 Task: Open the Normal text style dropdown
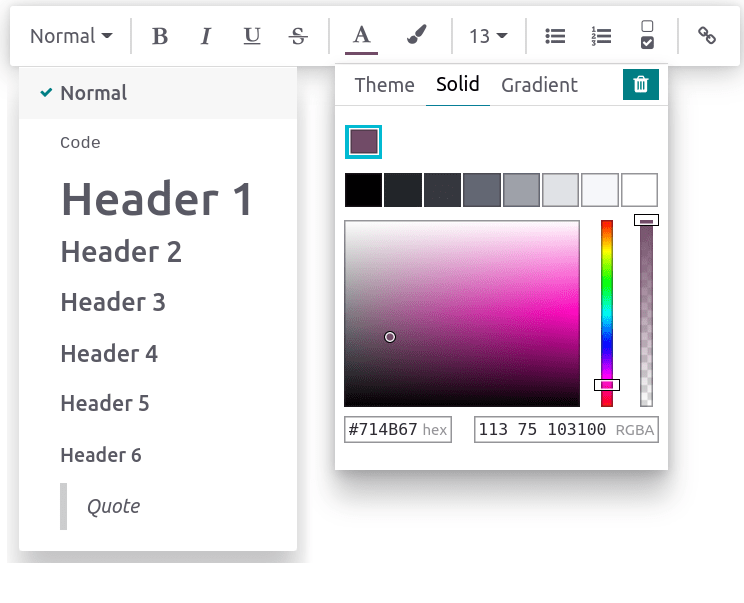71,36
